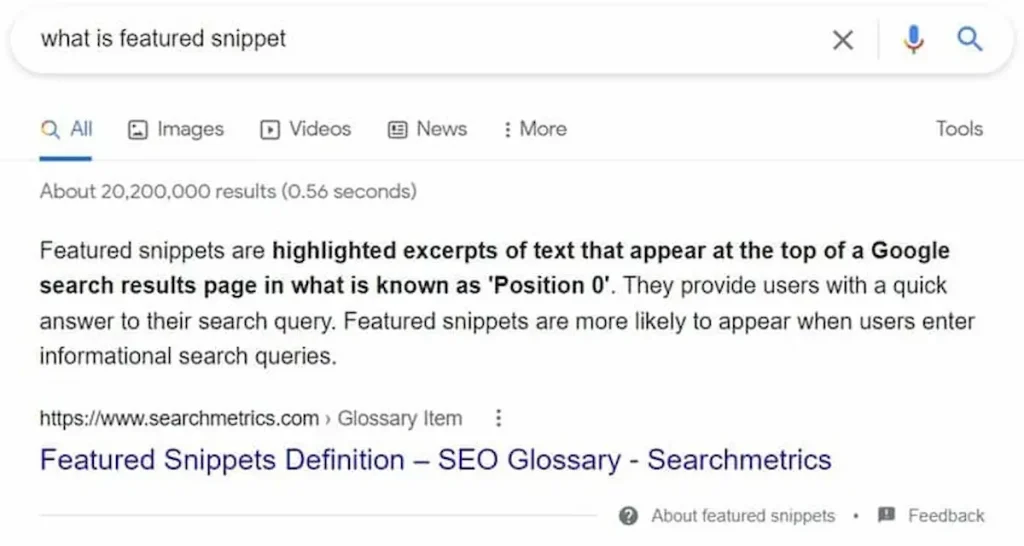Click the Glossary Item breadcrumb text
The height and width of the screenshot is (546, 1024).
[x=400, y=419]
